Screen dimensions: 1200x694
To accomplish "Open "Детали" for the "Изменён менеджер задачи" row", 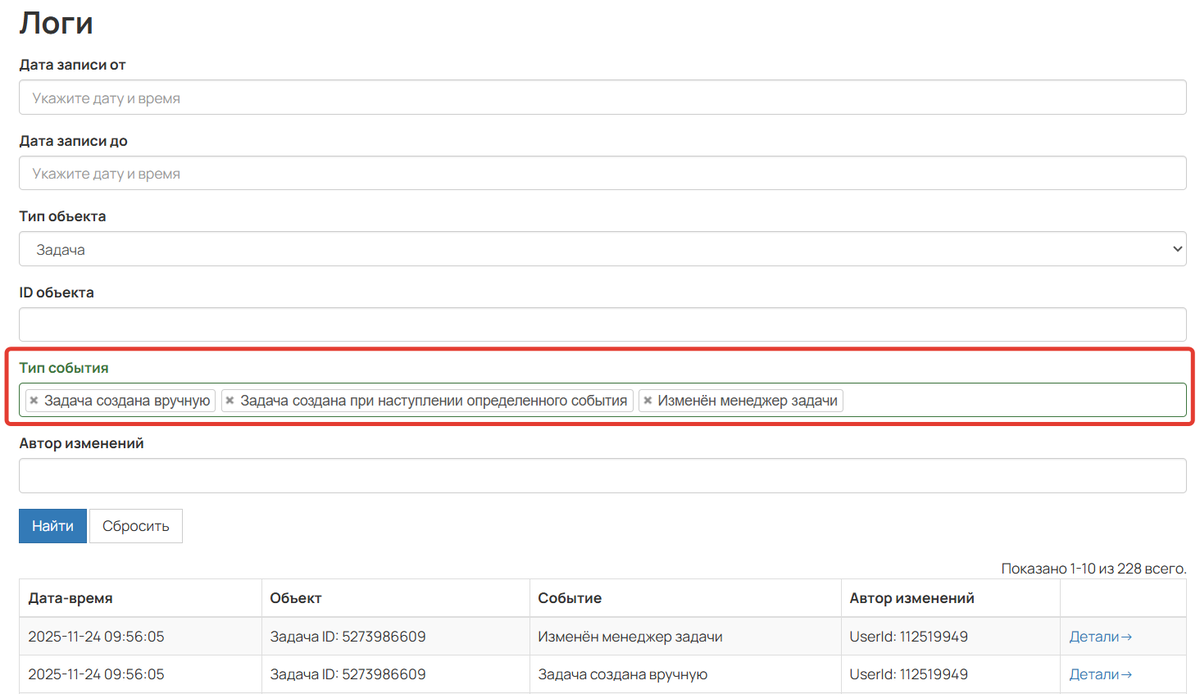I will click(1100, 637).
